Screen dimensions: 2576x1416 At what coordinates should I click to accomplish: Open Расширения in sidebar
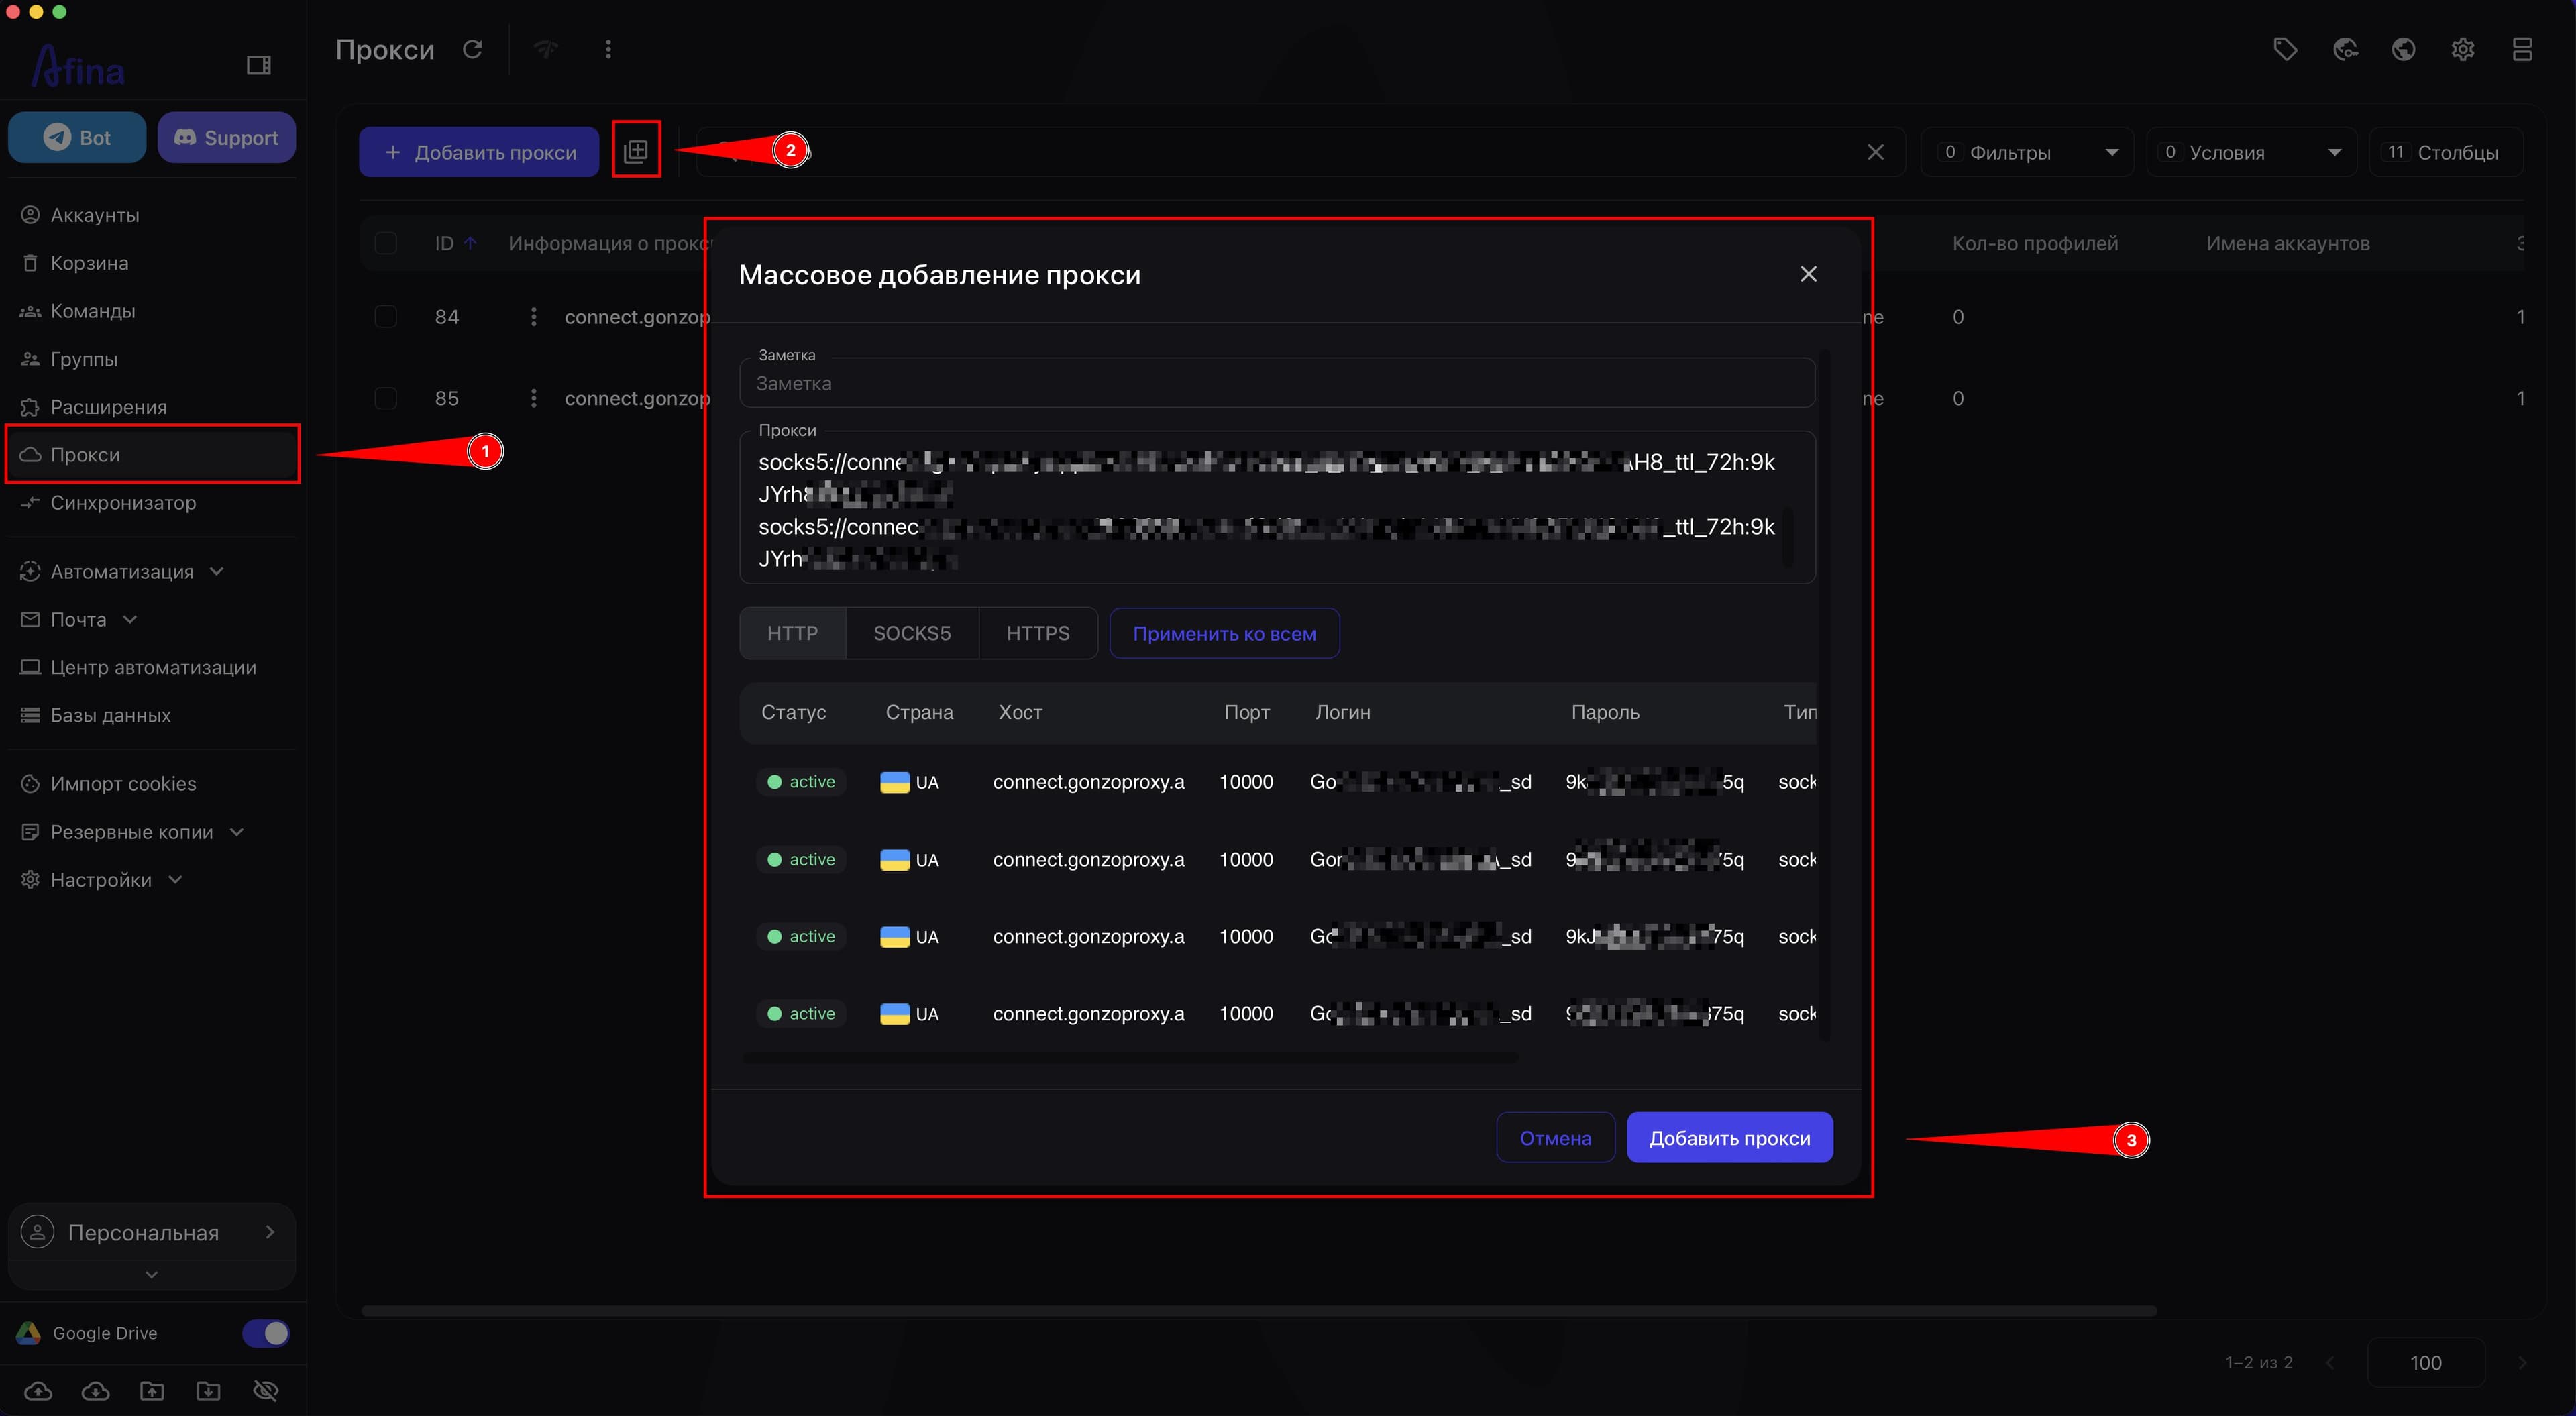pyautogui.click(x=108, y=407)
